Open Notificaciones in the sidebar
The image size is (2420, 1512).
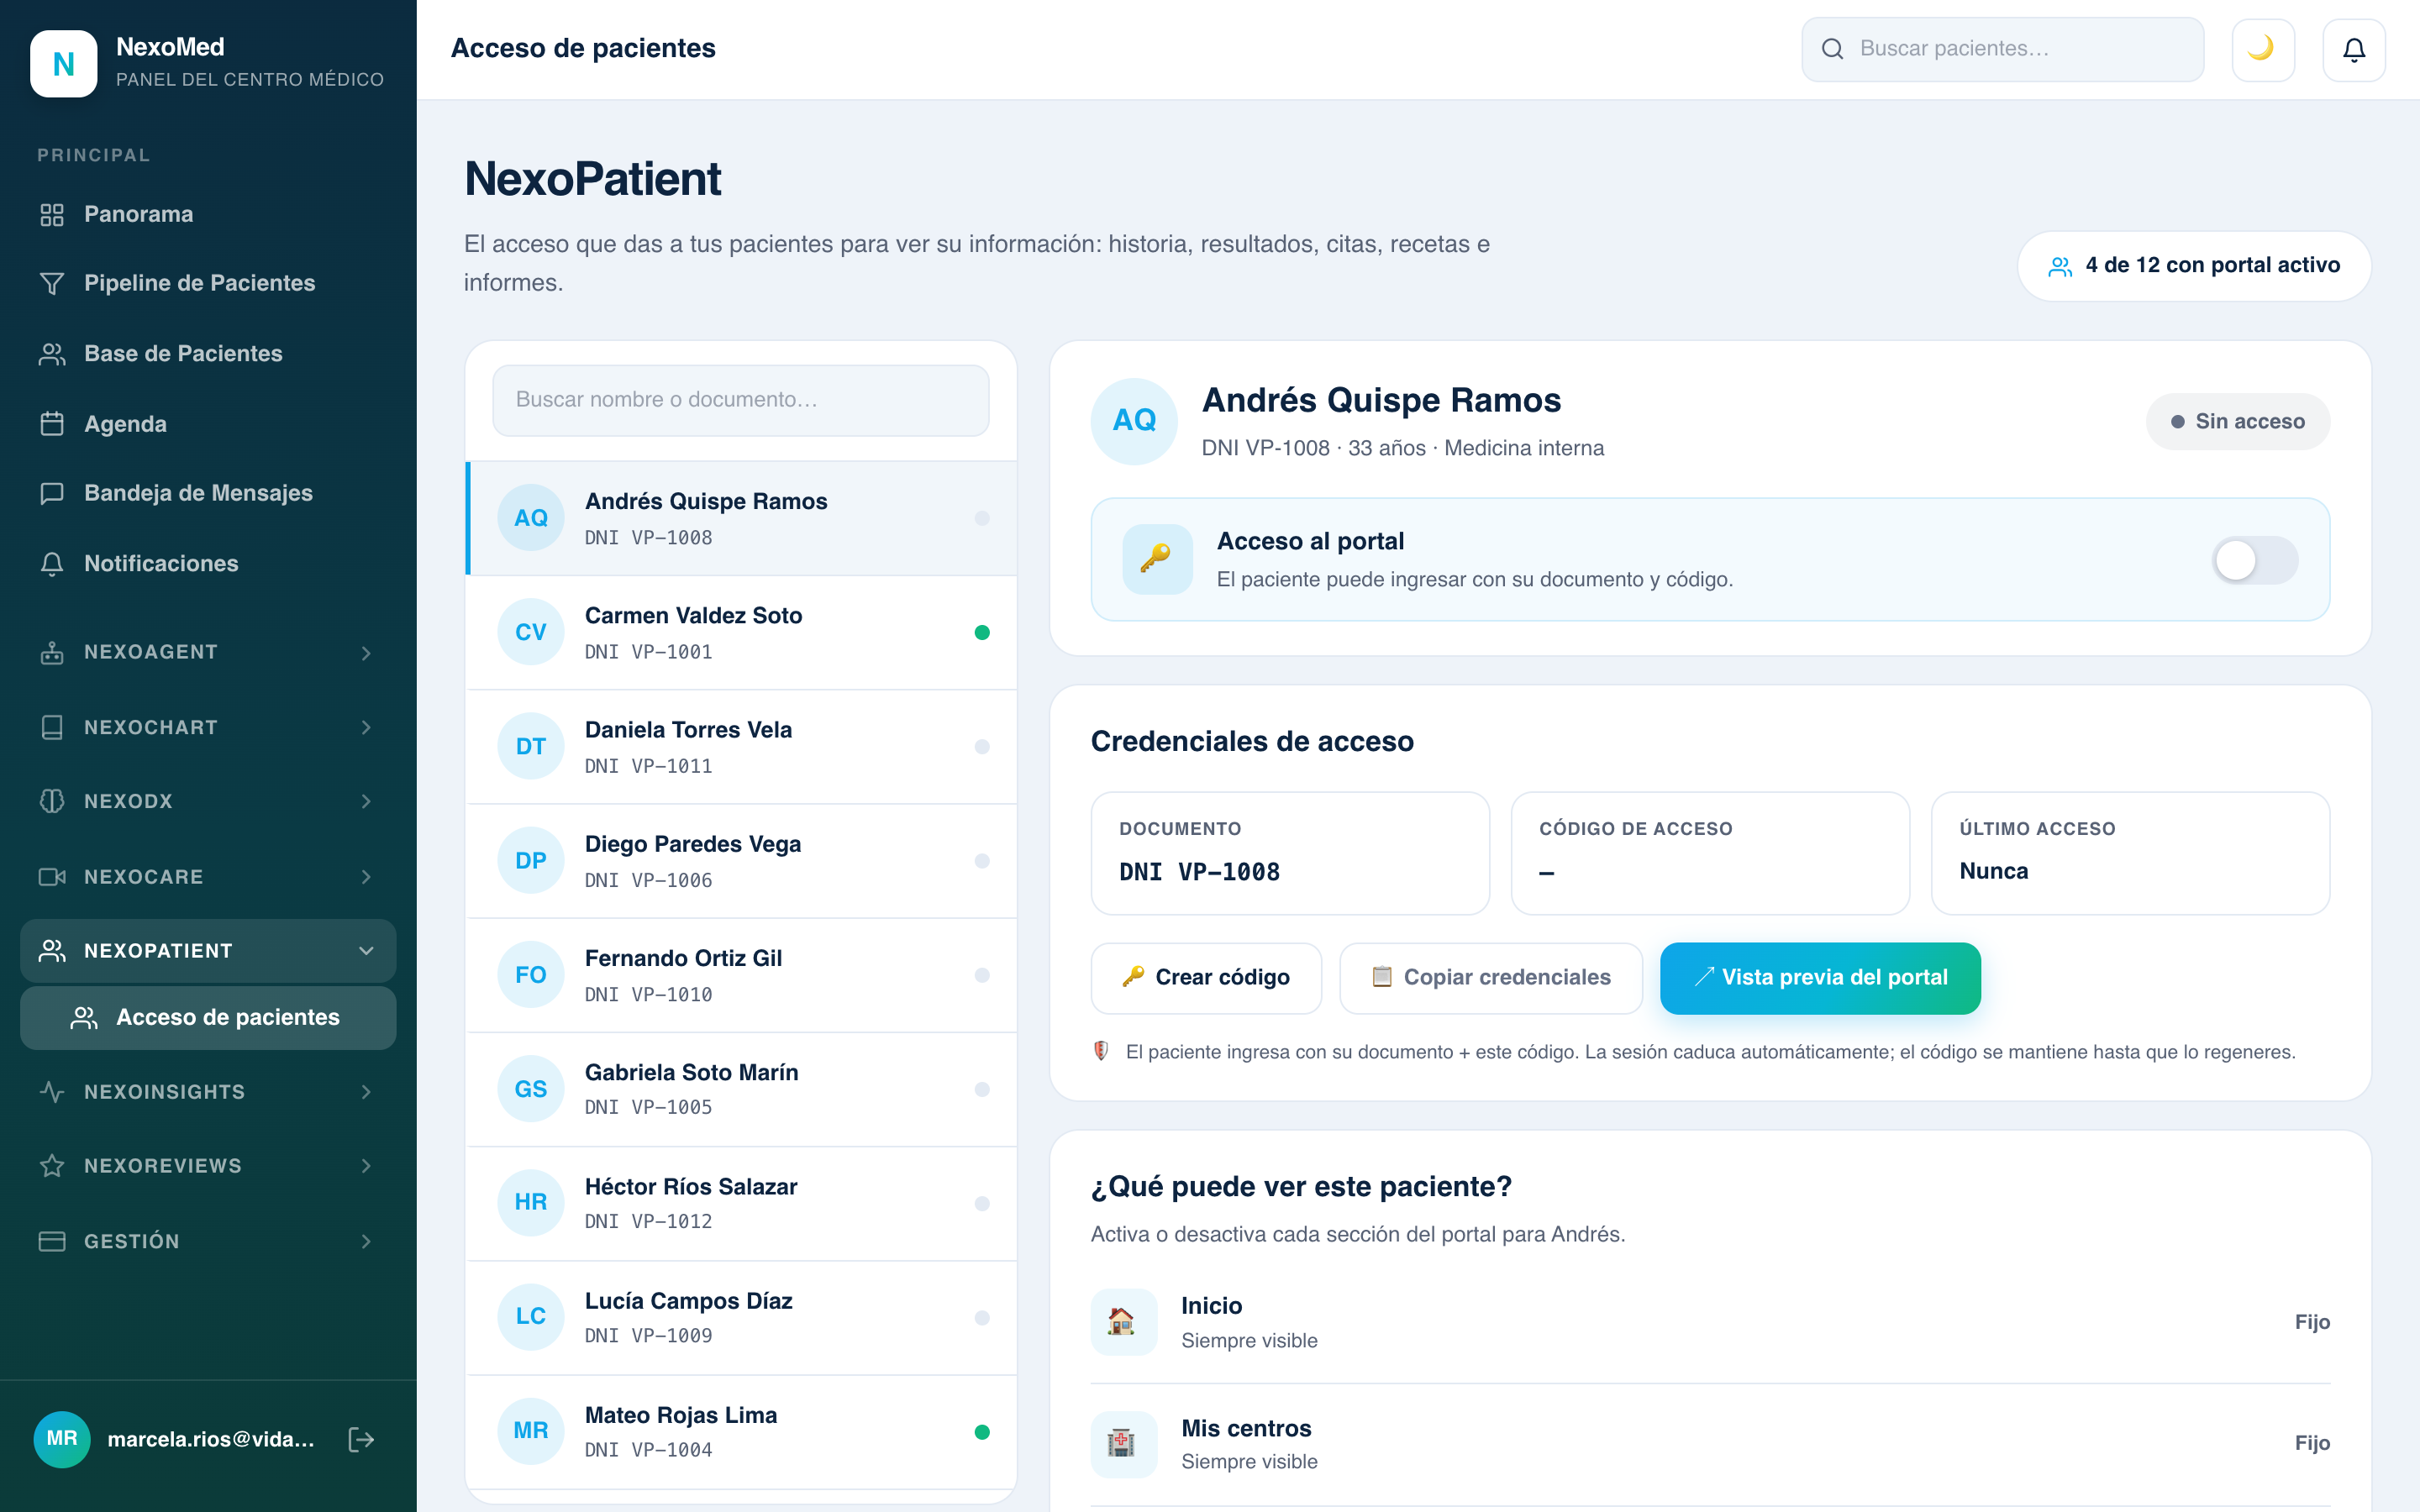208,563
